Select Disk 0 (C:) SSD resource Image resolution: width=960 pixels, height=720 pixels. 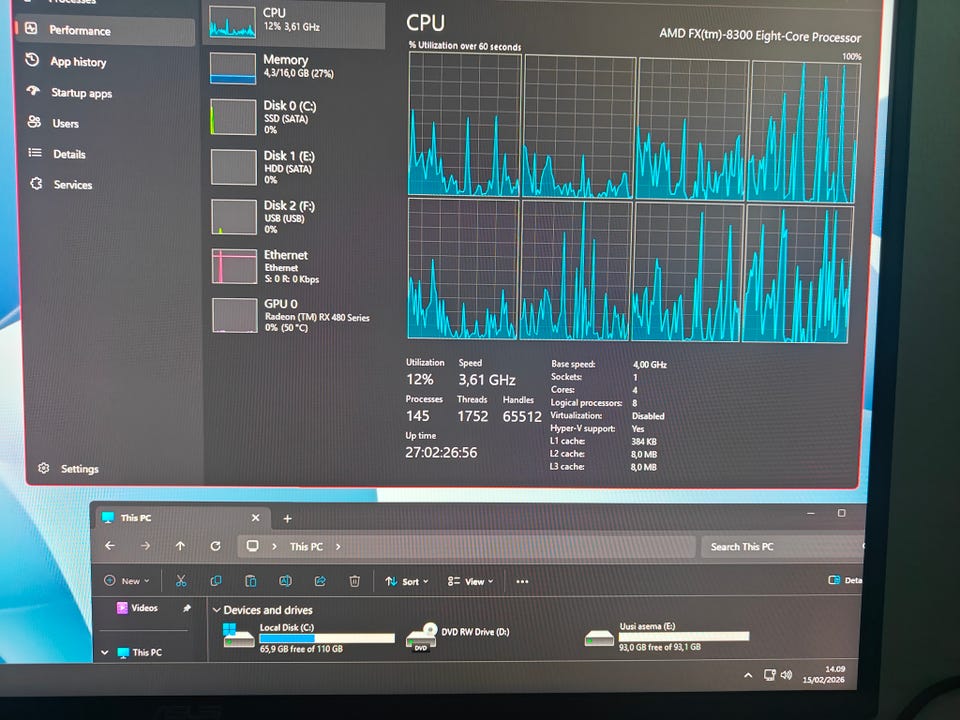click(294, 117)
